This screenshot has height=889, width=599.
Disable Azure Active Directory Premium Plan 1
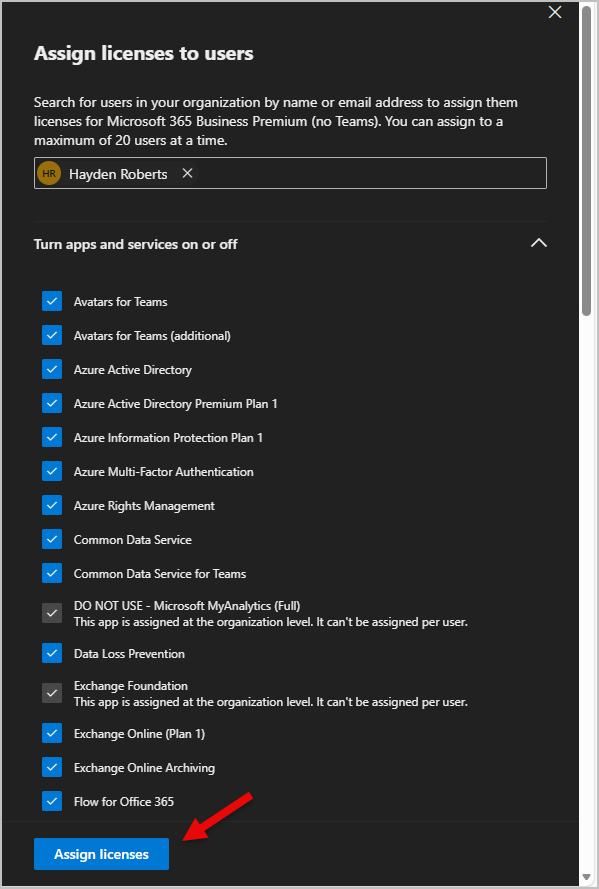pyautogui.click(x=51, y=403)
